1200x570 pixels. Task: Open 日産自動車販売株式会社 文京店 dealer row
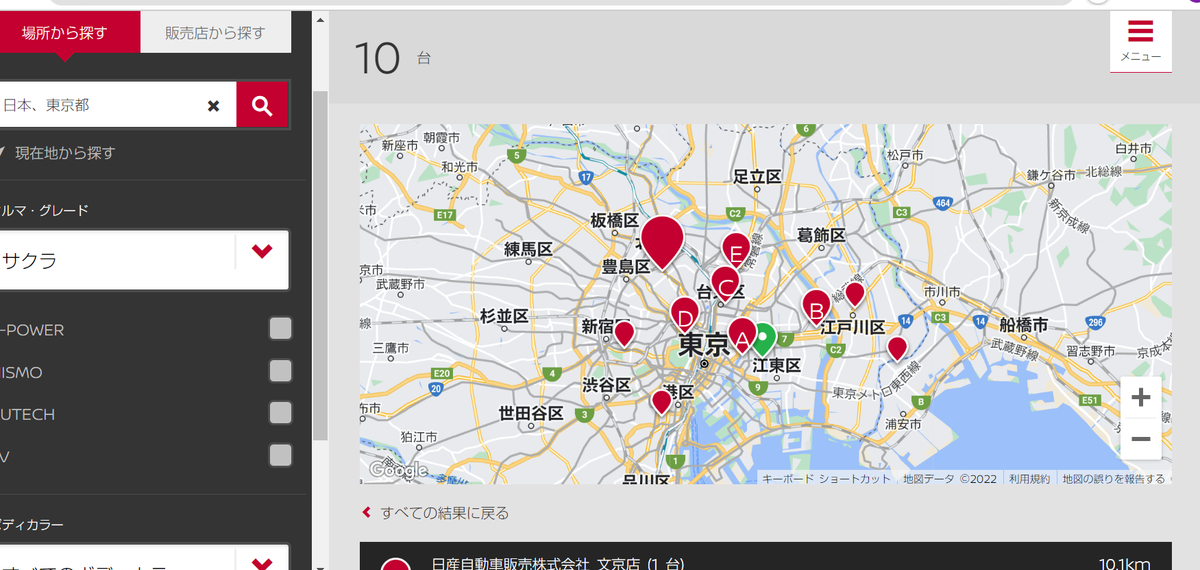(x=765, y=558)
